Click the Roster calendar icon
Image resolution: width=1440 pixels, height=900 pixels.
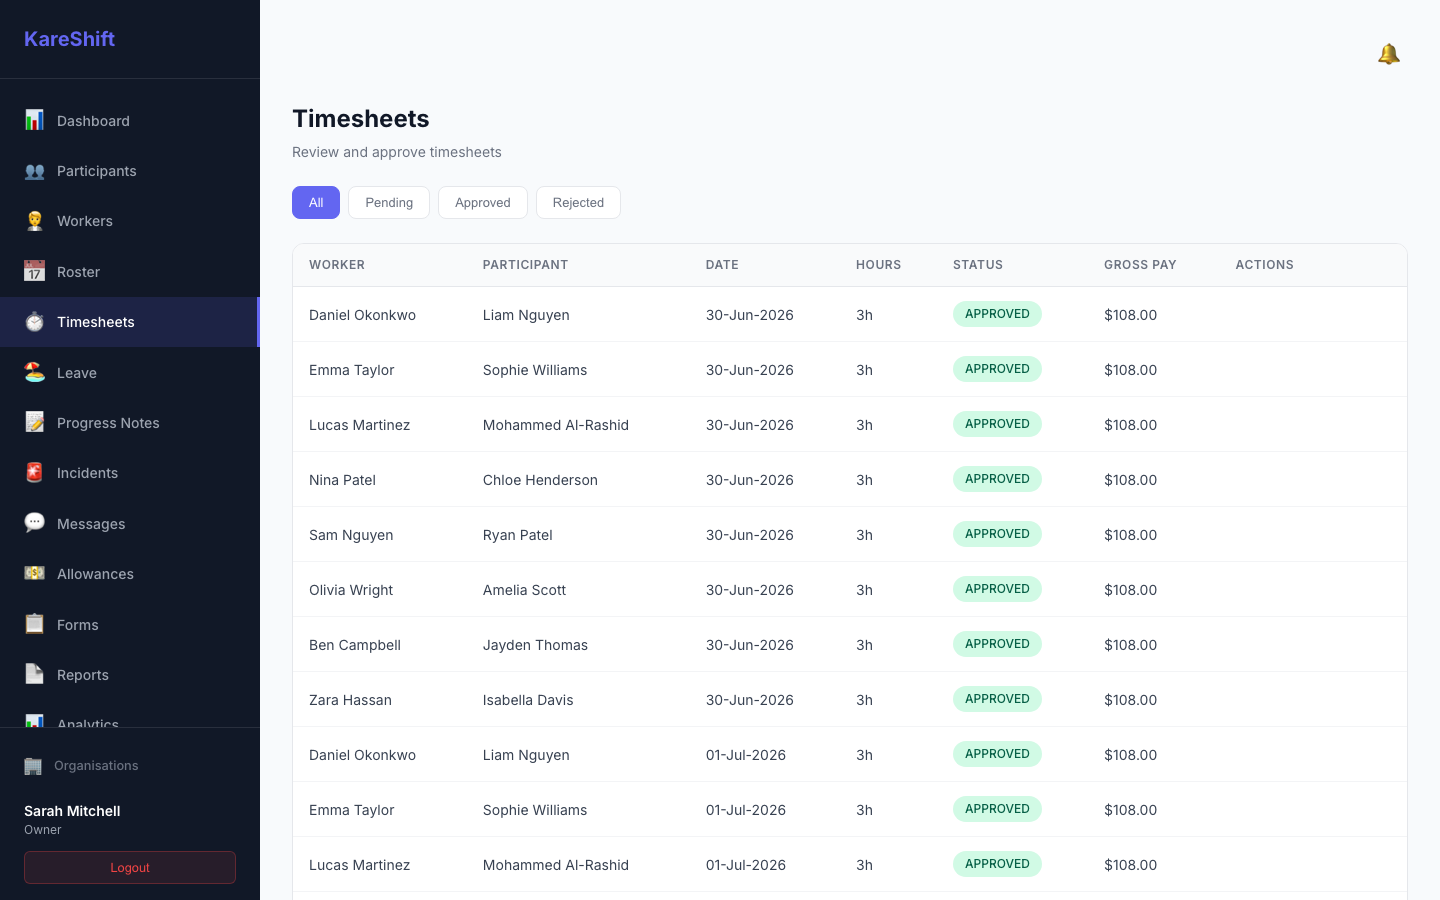coord(34,271)
